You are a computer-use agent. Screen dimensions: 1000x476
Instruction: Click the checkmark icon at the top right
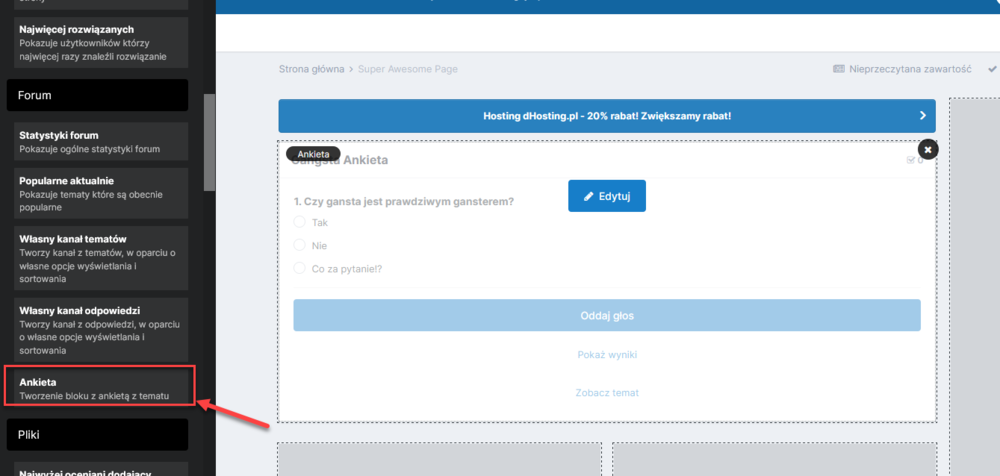click(x=992, y=69)
